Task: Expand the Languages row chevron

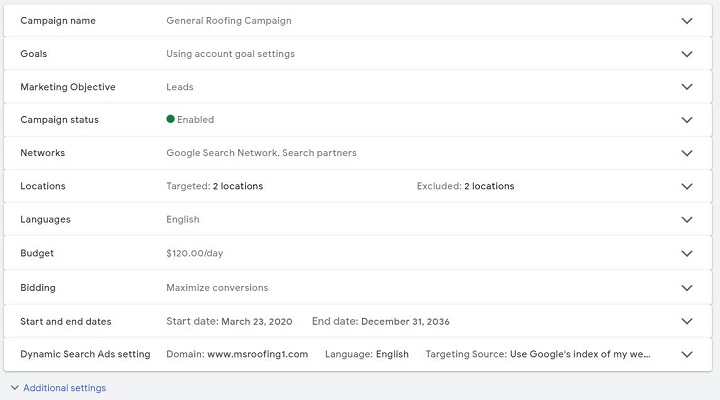Action: tap(687, 219)
